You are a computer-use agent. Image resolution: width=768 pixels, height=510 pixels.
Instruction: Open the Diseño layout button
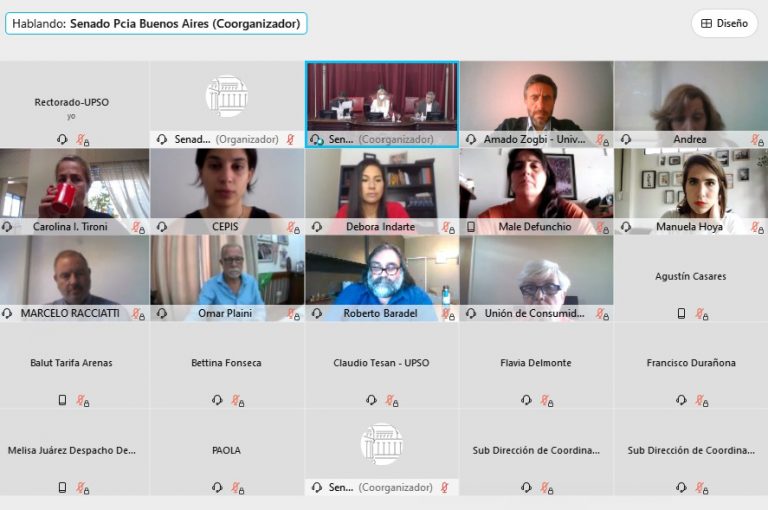[724, 24]
